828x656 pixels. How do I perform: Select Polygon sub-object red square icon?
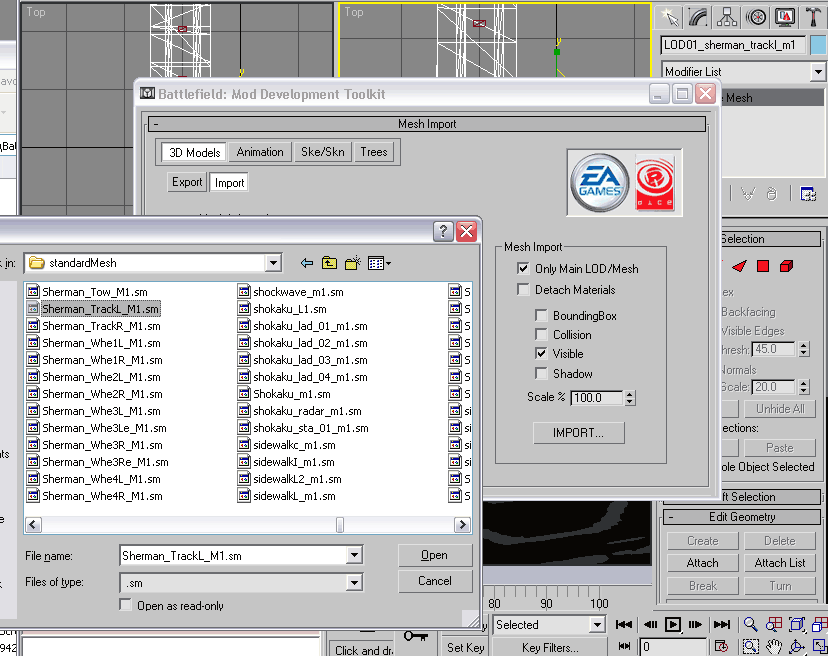click(x=763, y=266)
